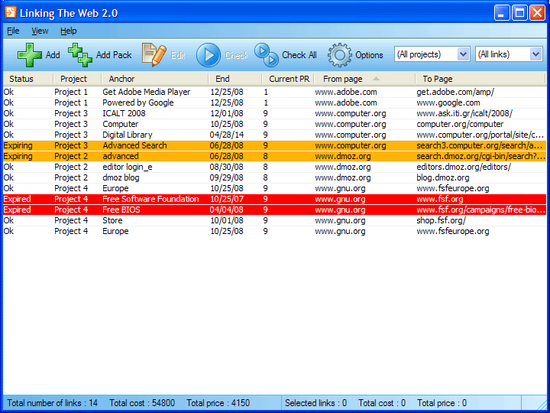Click the green plus Add icon
Screen dimensions: 550x413
(29, 55)
